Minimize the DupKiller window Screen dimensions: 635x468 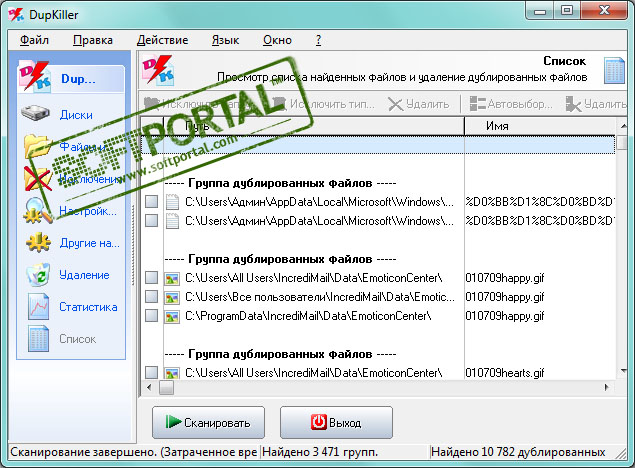click(540, 11)
